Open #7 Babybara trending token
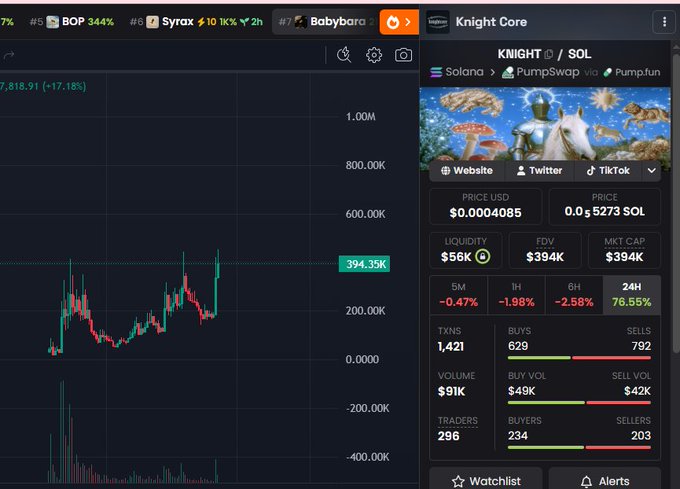 click(x=325, y=22)
